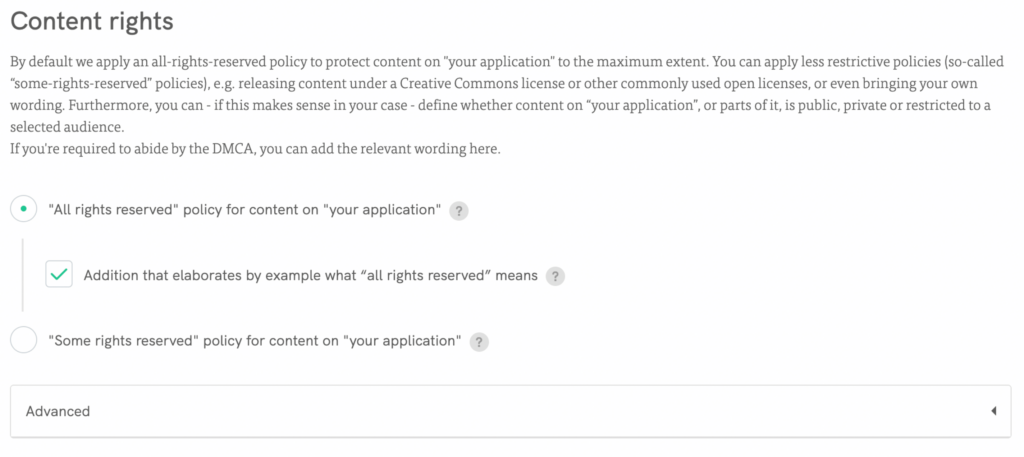1024x457 pixels.
Task: Uncheck the Addition elaborating by example checkbox
Action: (x=59, y=275)
